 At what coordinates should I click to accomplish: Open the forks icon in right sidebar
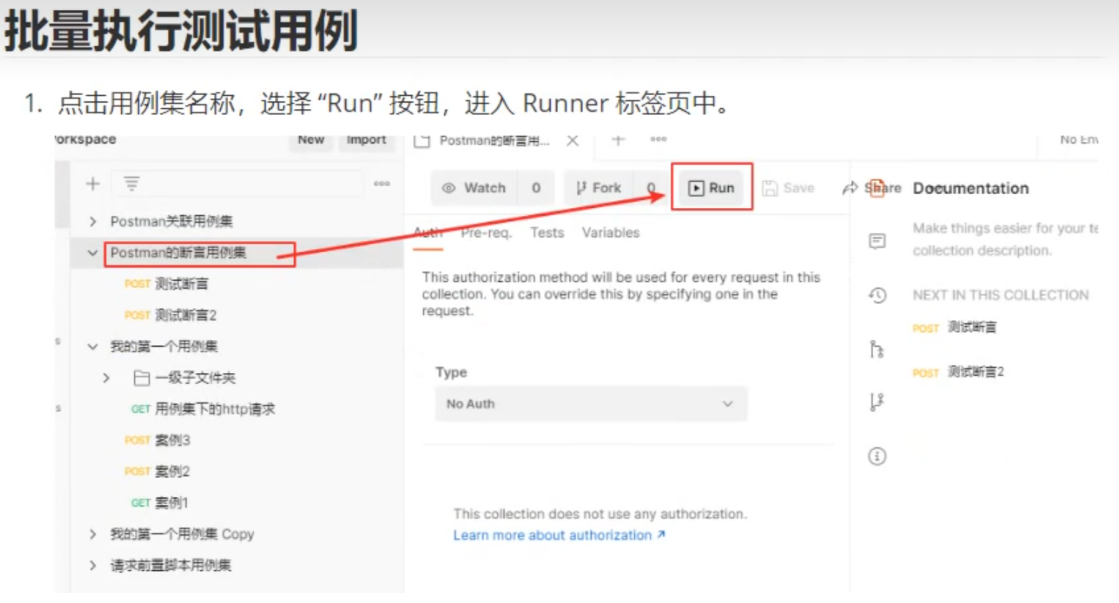click(877, 402)
